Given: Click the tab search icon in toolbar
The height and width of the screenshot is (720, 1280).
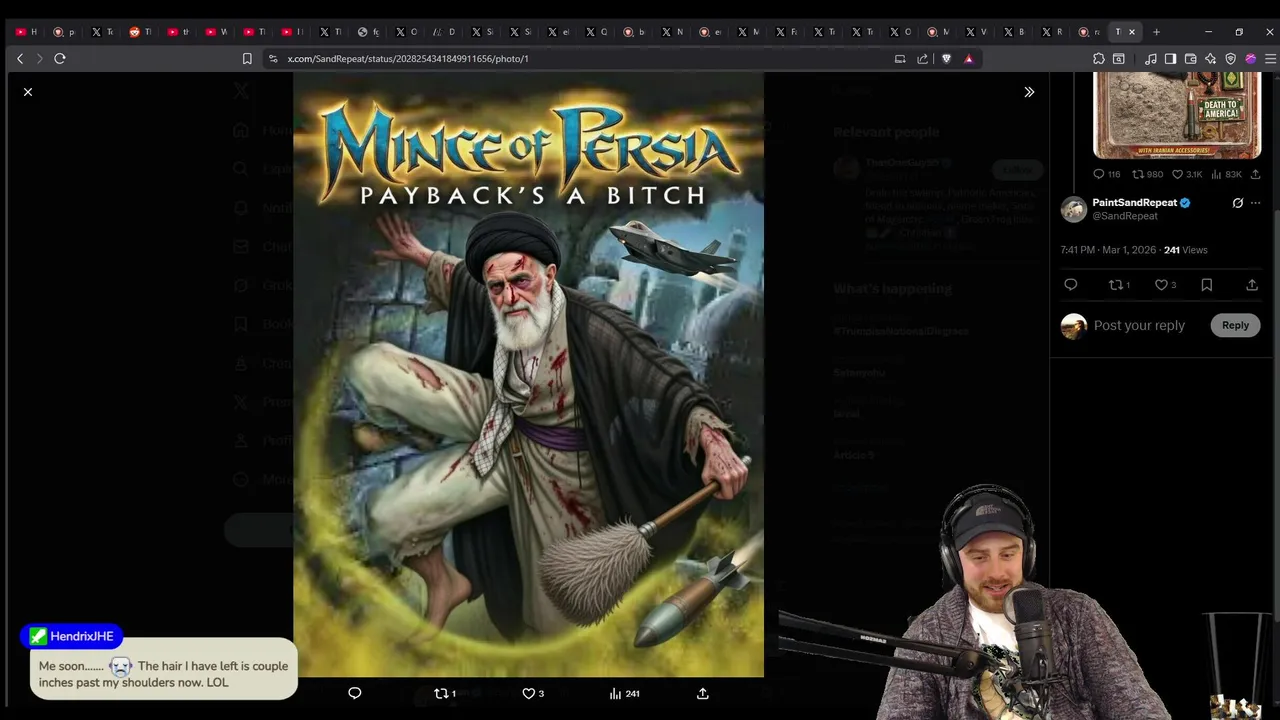Looking at the screenshot, I should coord(1119,59).
